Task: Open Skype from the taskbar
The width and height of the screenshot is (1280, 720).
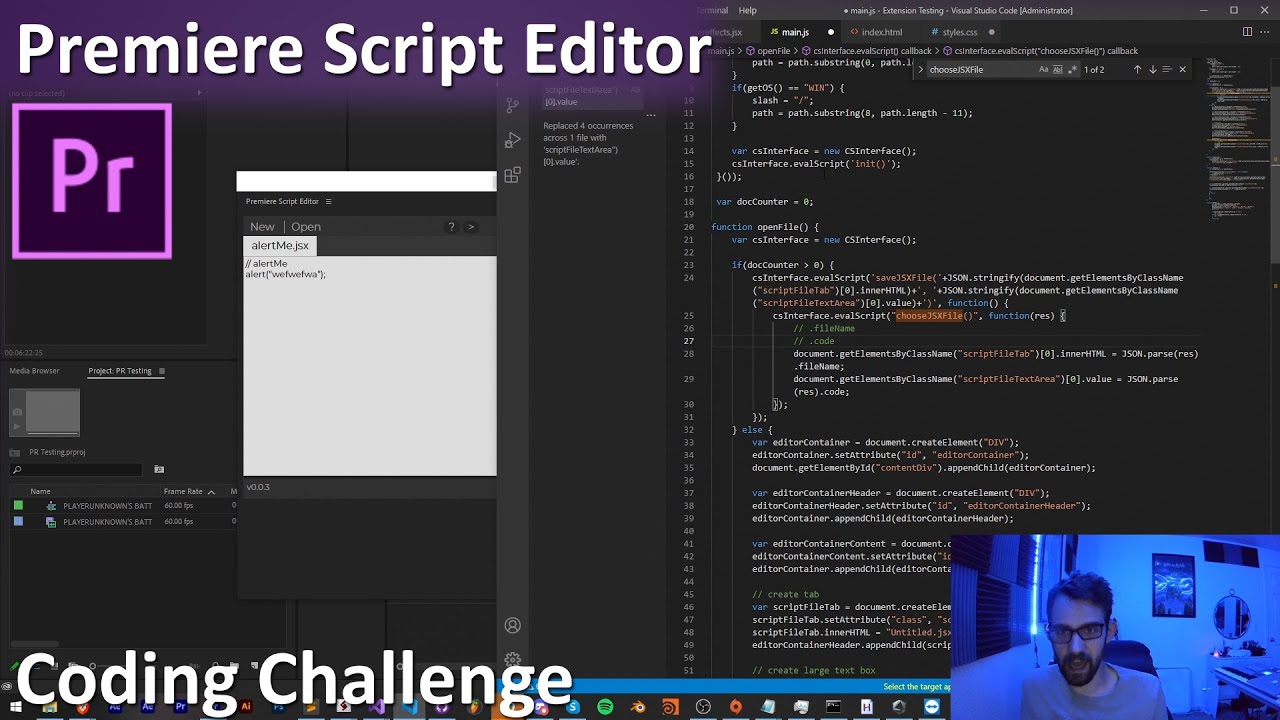Action: pos(573,708)
